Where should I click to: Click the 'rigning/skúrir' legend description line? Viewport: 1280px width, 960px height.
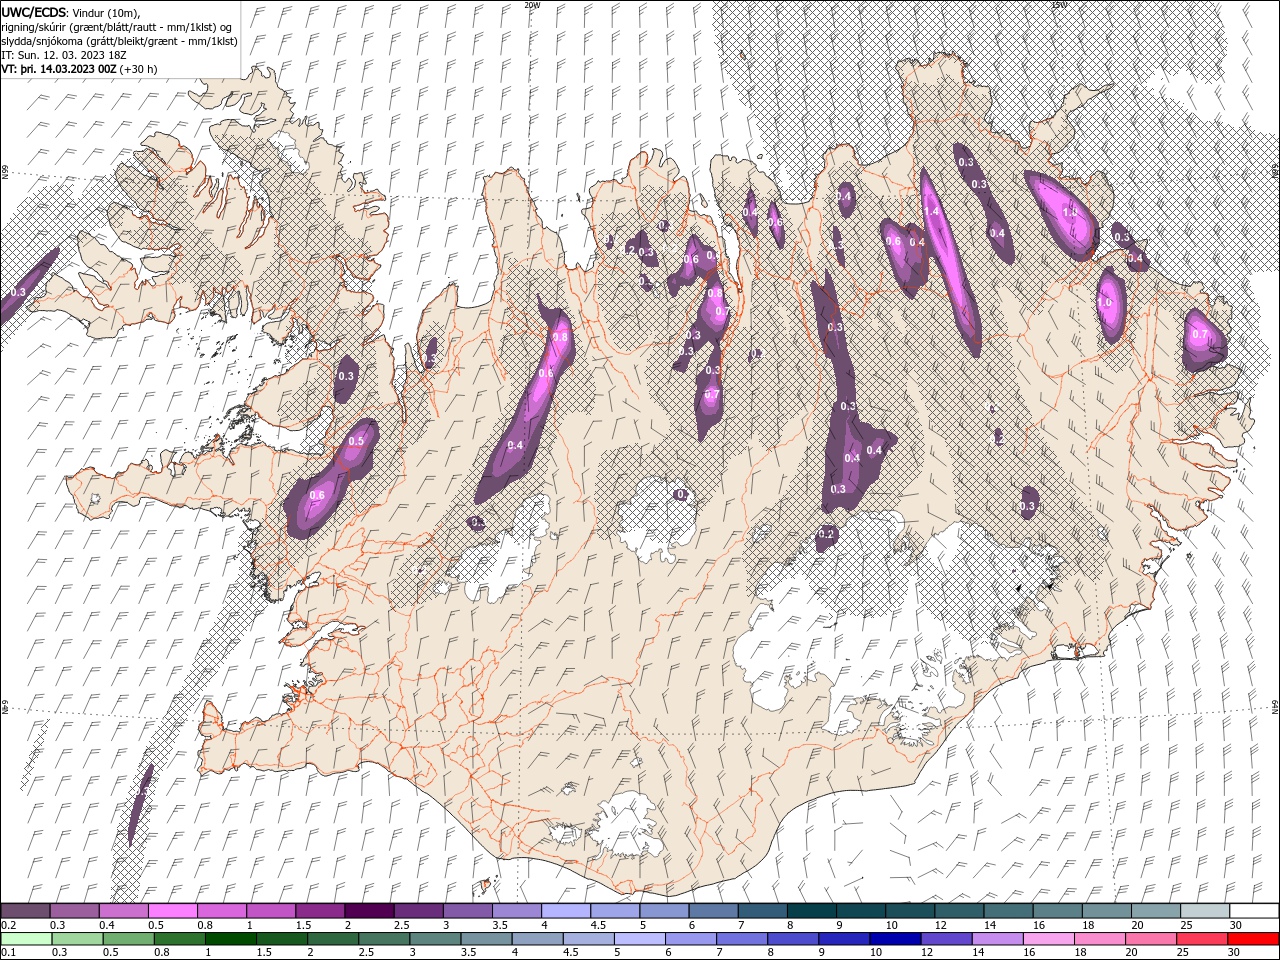(x=118, y=27)
